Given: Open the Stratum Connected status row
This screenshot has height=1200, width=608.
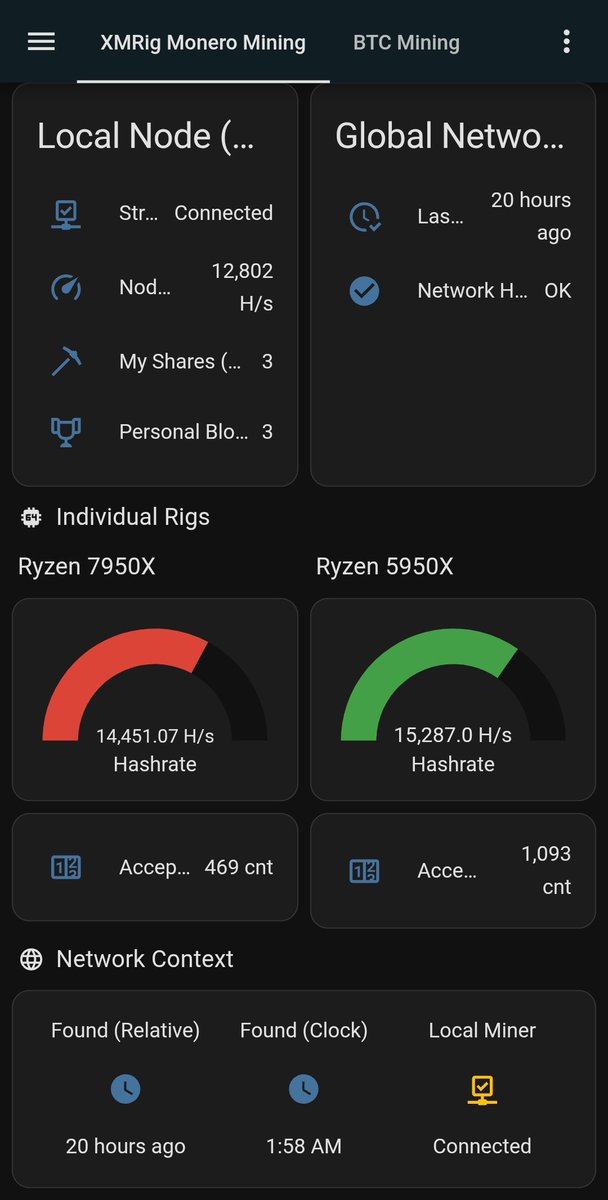Looking at the screenshot, I should [x=155, y=213].
